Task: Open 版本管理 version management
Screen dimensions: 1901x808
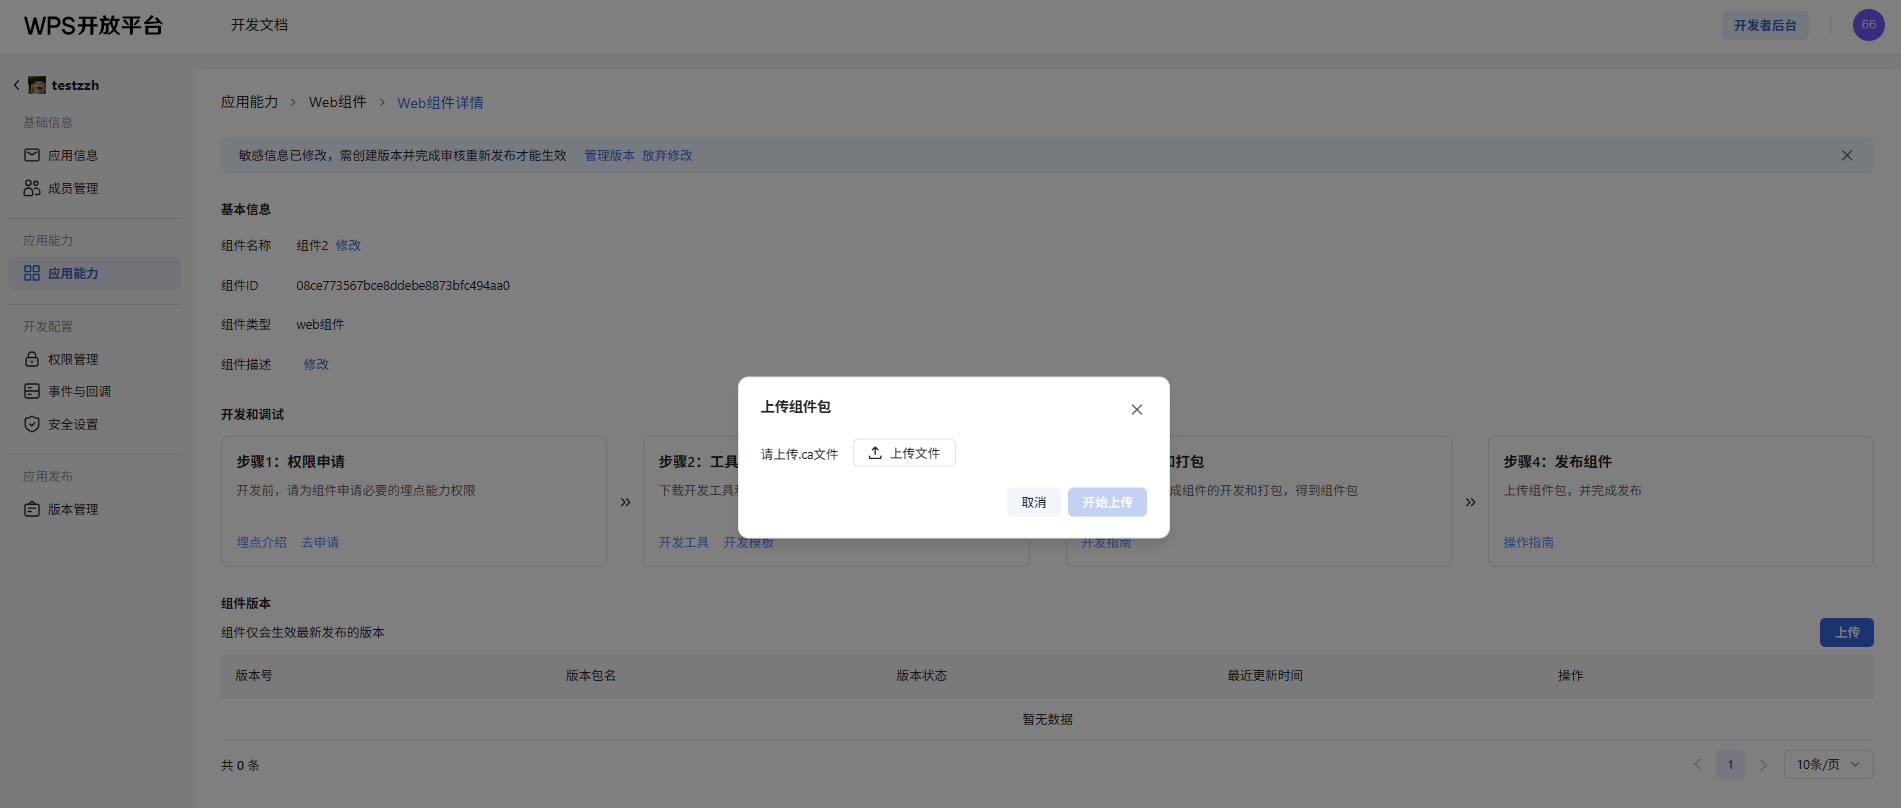Action: coord(73,510)
